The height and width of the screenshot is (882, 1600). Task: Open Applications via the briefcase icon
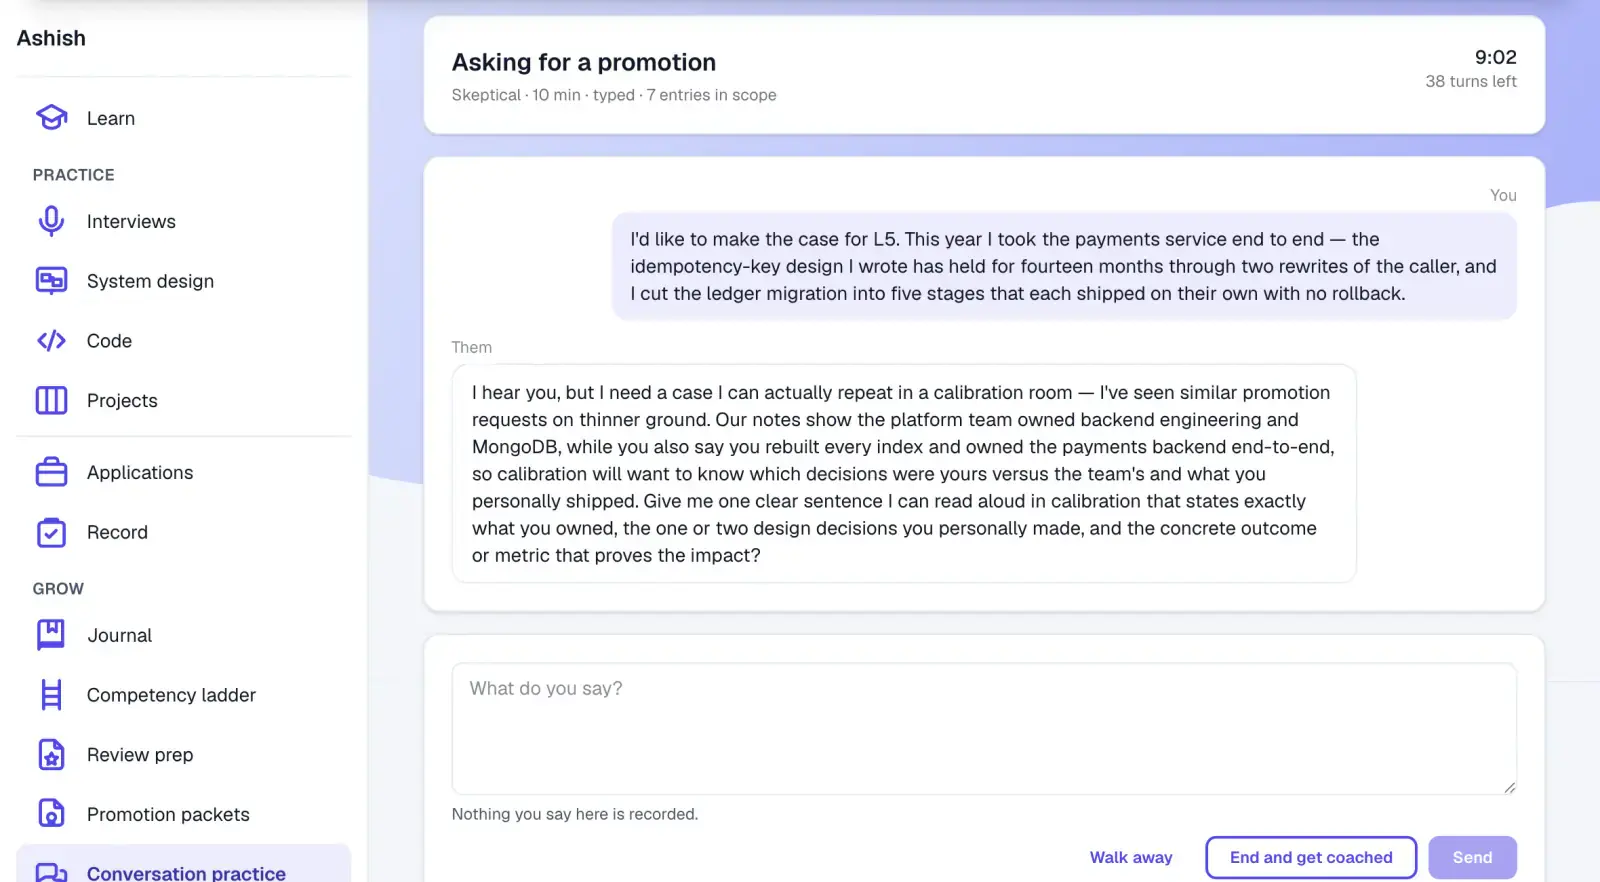(51, 472)
